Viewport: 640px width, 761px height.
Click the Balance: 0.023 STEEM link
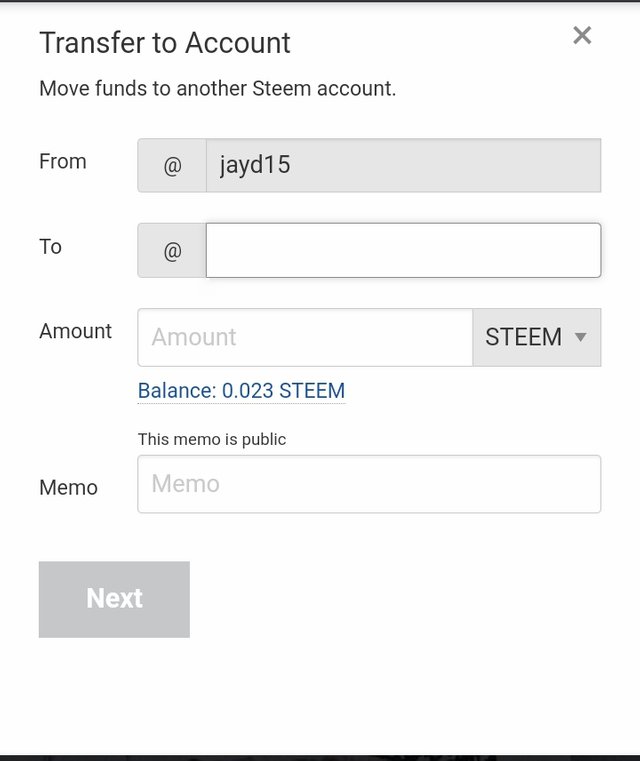pyautogui.click(x=241, y=390)
